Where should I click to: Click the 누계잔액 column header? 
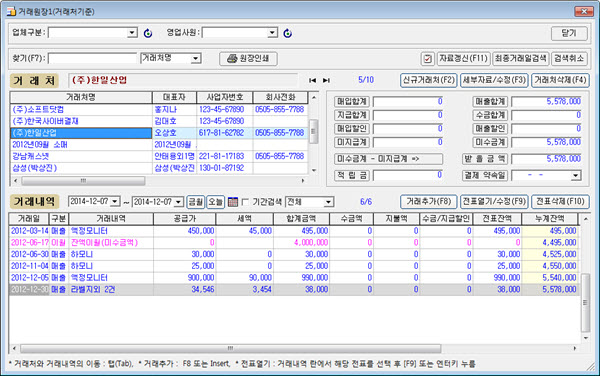(x=549, y=219)
